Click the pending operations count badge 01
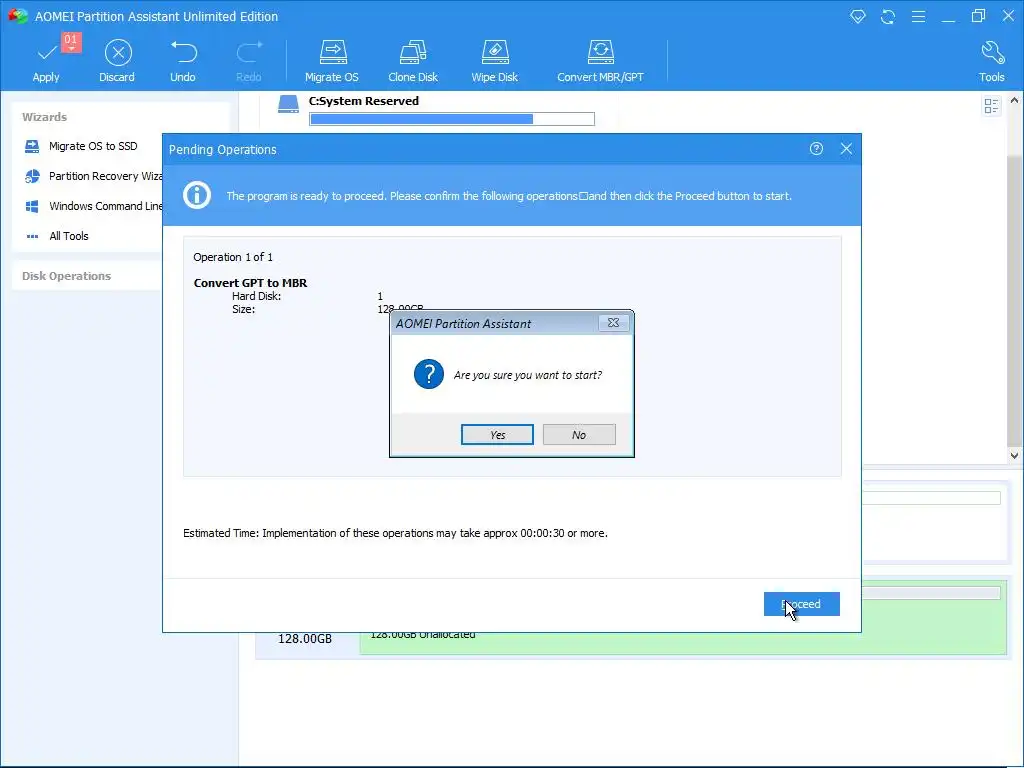The height and width of the screenshot is (768, 1024). (71, 41)
